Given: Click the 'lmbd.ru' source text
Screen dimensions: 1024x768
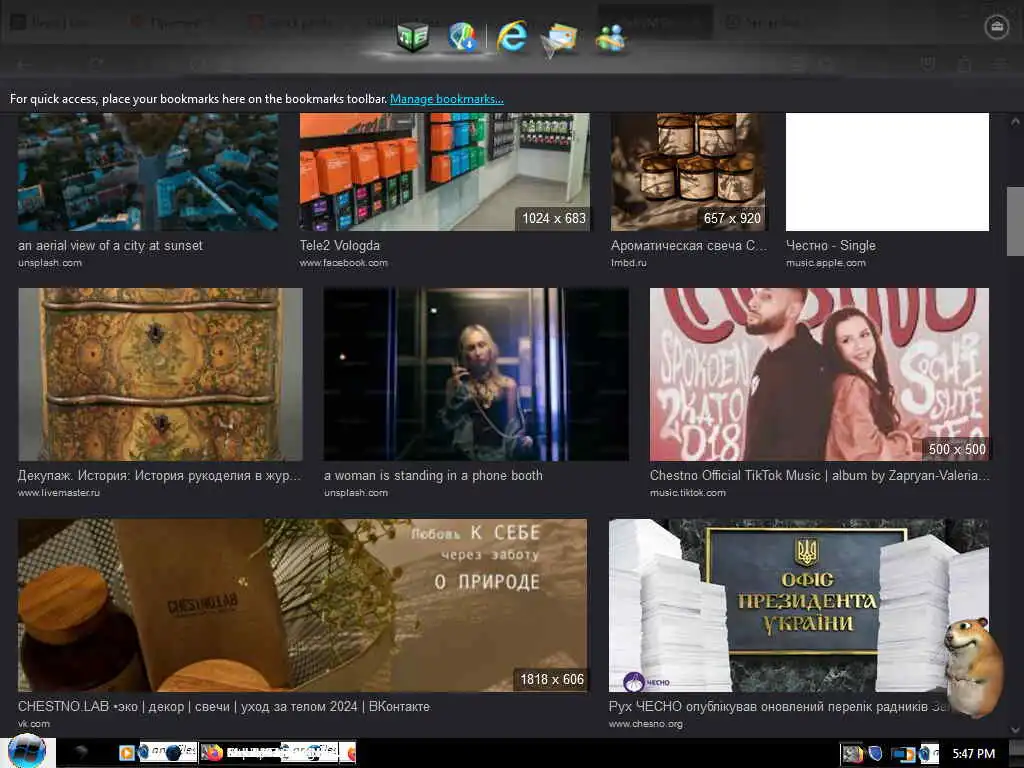Looking at the screenshot, I should click(628, 263).
